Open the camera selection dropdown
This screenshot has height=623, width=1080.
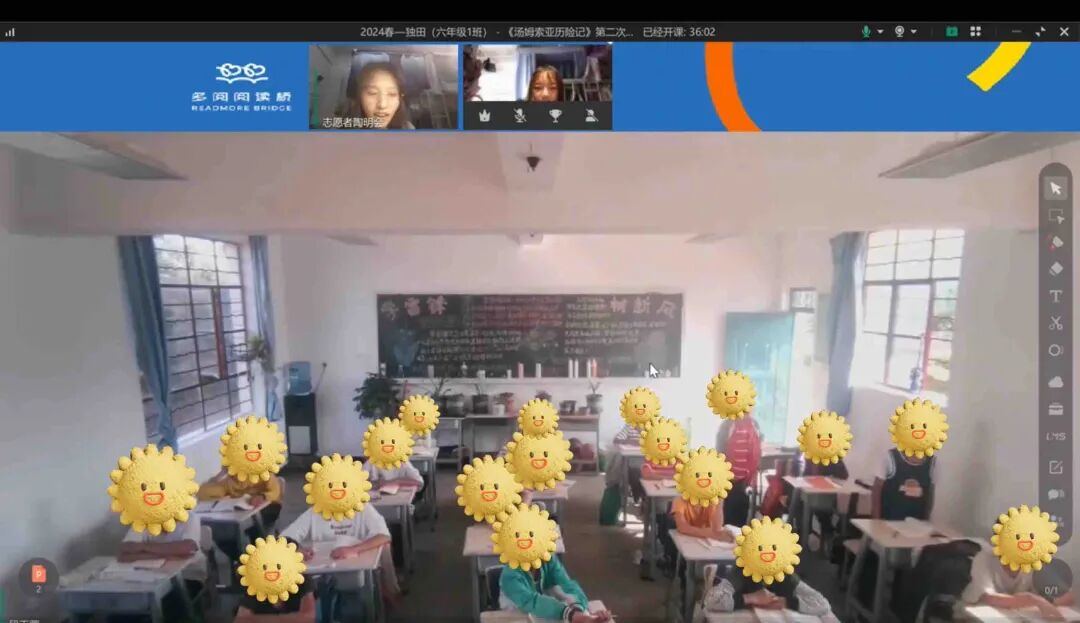tap(913, 31)
